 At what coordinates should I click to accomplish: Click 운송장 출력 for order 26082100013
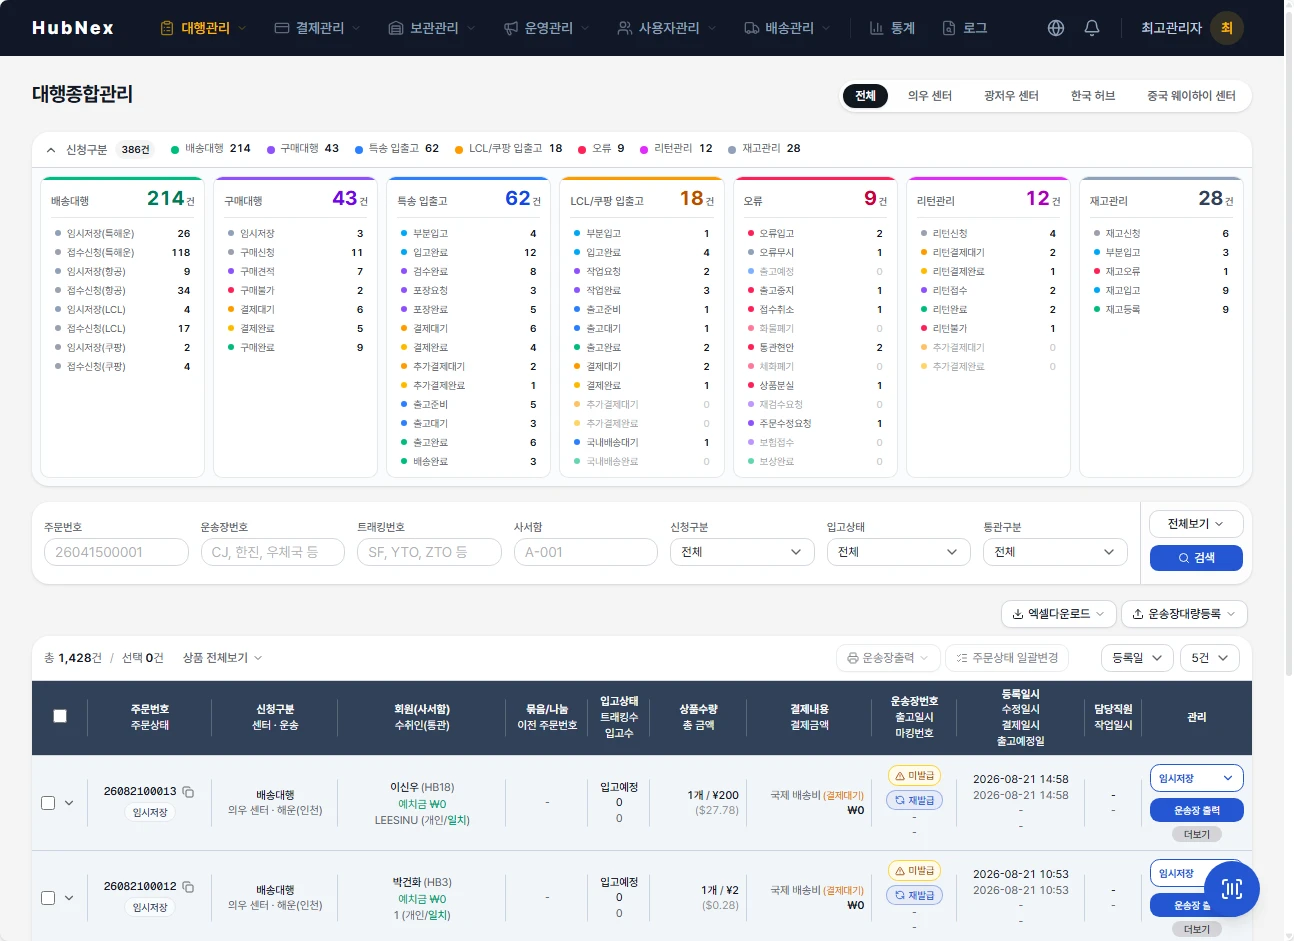1196,810
